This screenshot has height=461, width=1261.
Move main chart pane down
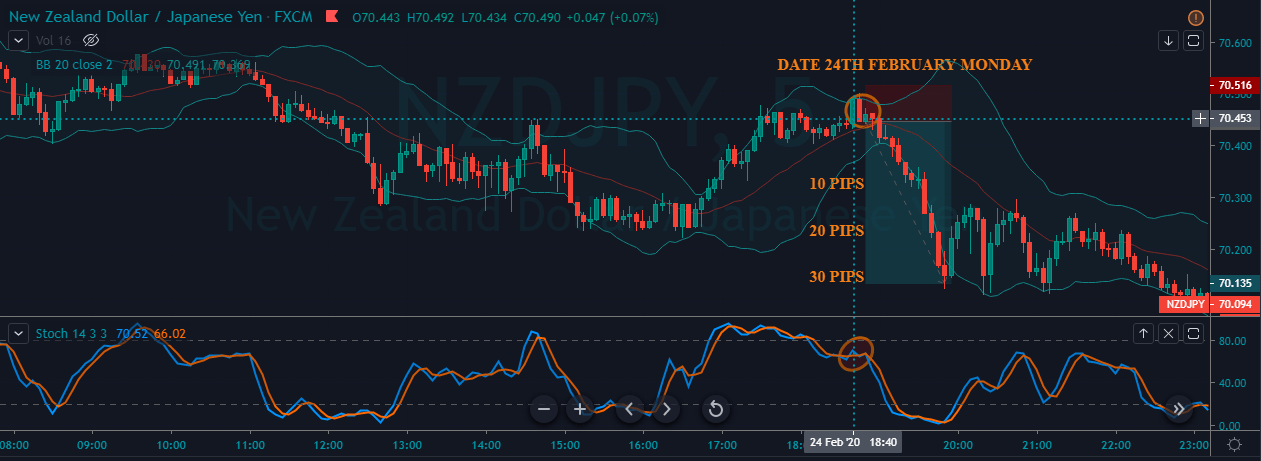click(x=1168, y=41)
